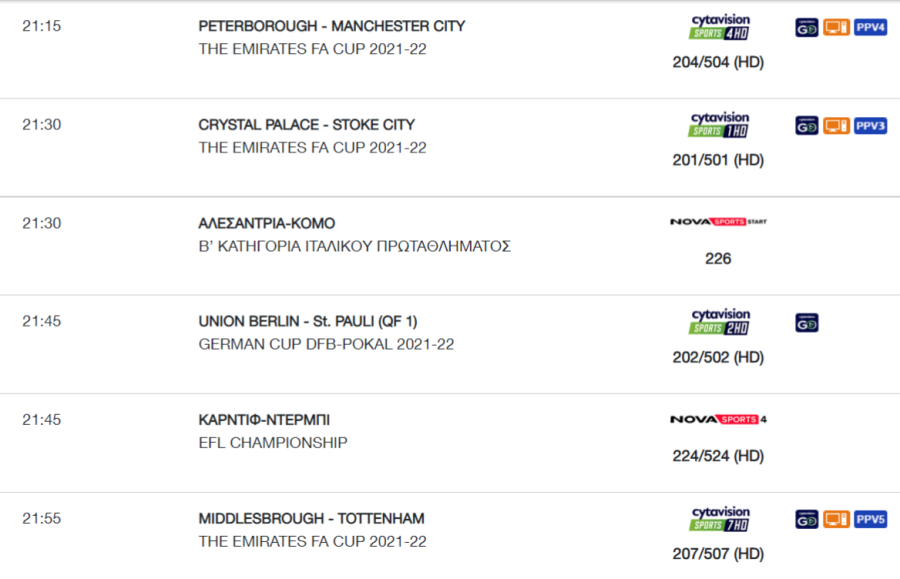
Task: Click the GO icon in Crystal Palace row
Action: [806, 126]
